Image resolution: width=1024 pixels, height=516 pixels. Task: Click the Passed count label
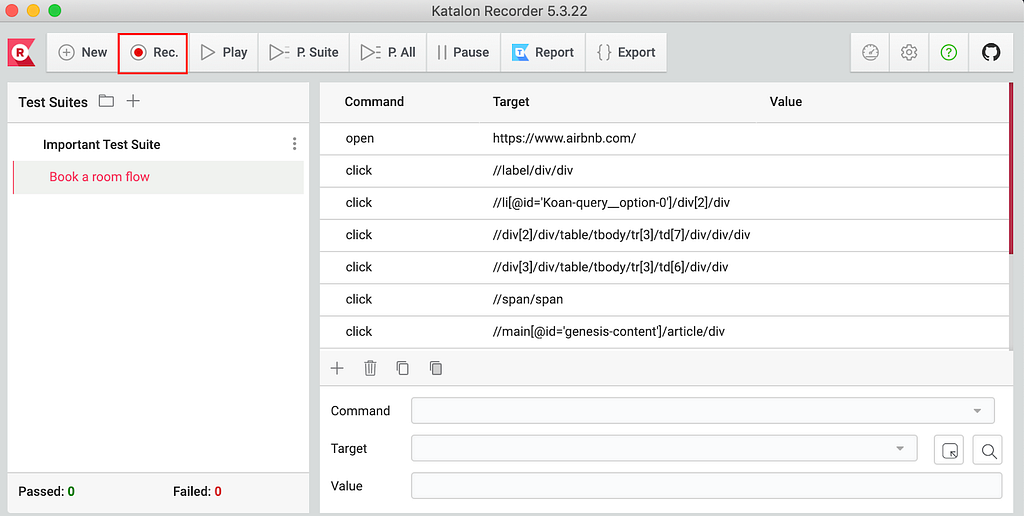click(x=46, y=491)
